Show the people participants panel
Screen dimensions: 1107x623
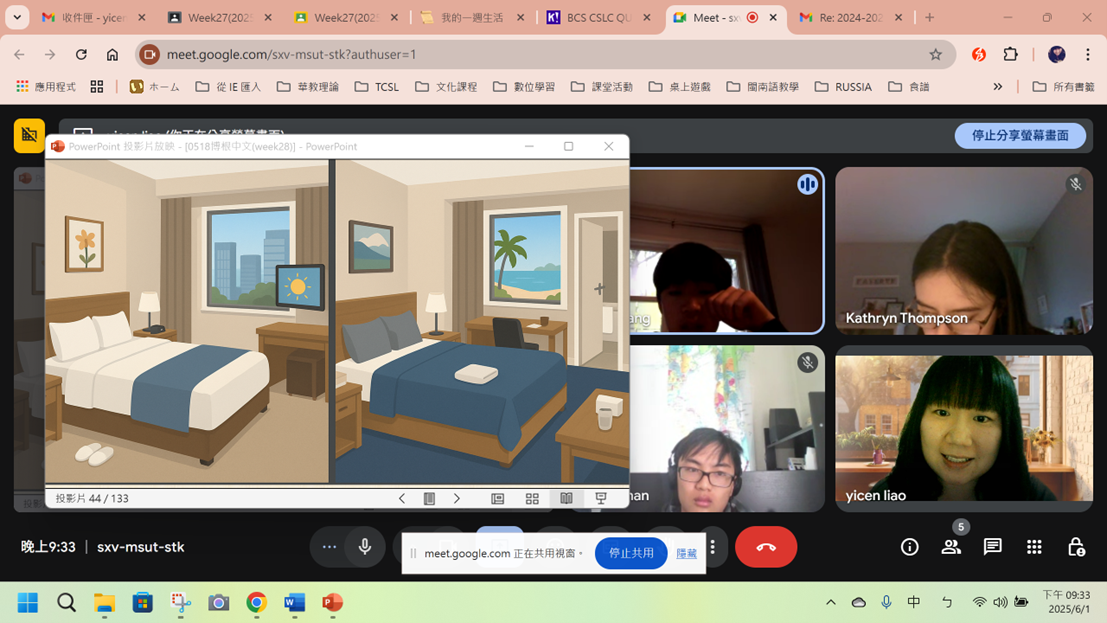click(x=951, y=547)
